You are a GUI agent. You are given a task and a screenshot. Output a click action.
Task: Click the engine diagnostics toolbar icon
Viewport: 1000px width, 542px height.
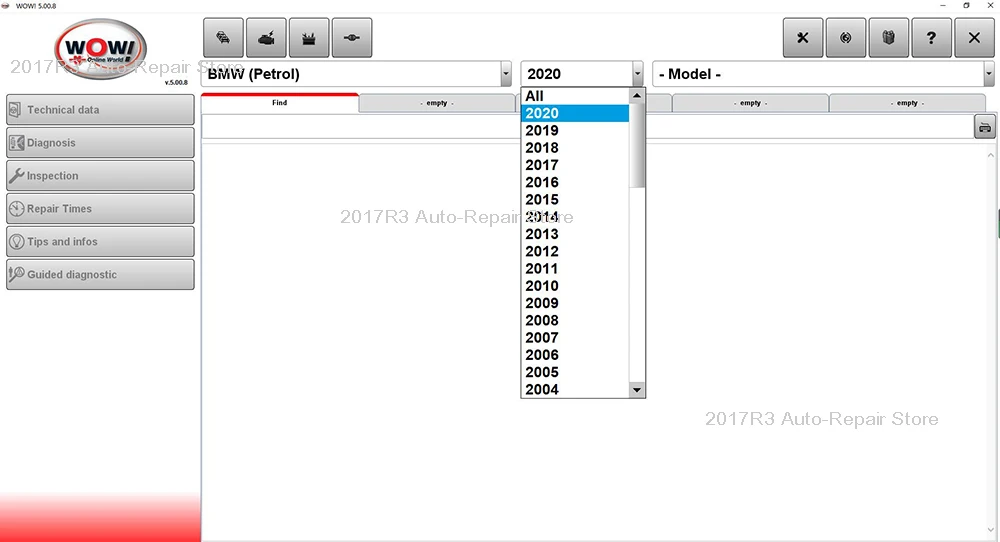[267, 38]
